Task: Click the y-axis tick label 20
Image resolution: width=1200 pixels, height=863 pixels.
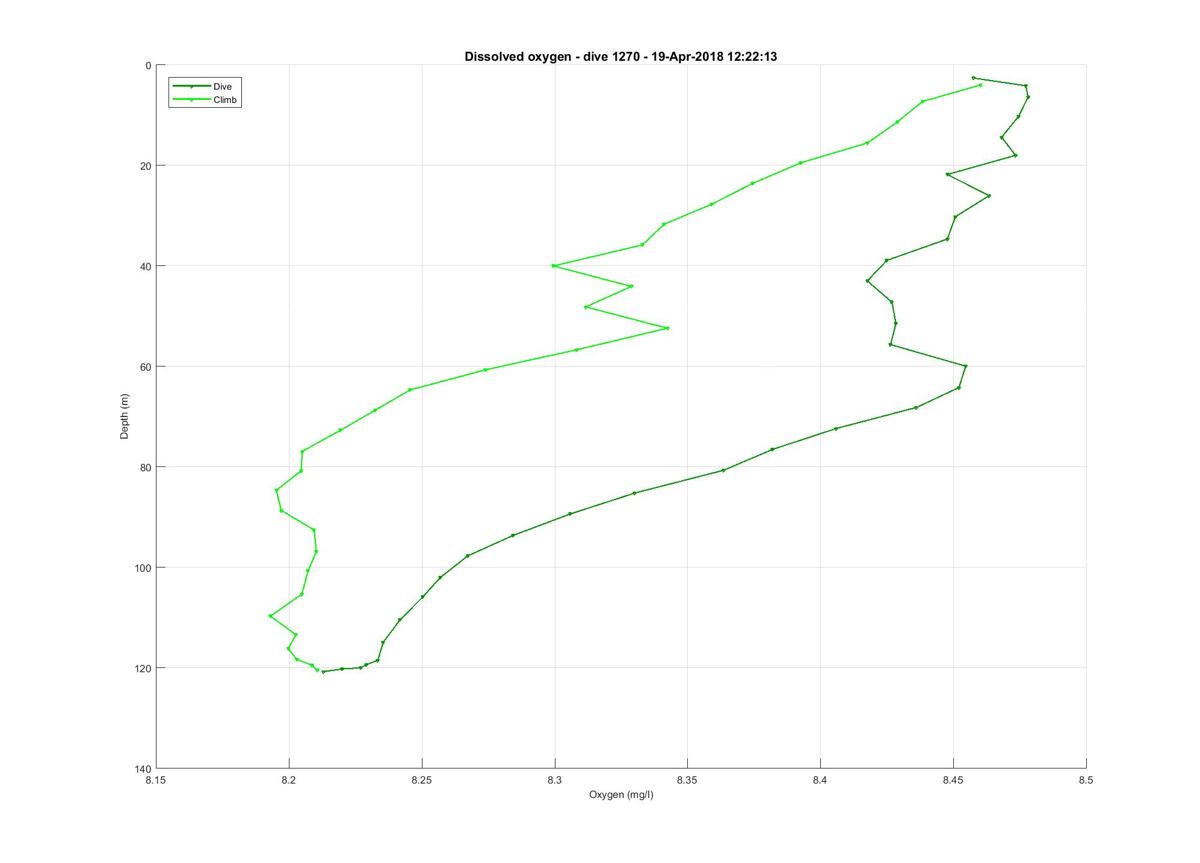Action: coord(146,165)
